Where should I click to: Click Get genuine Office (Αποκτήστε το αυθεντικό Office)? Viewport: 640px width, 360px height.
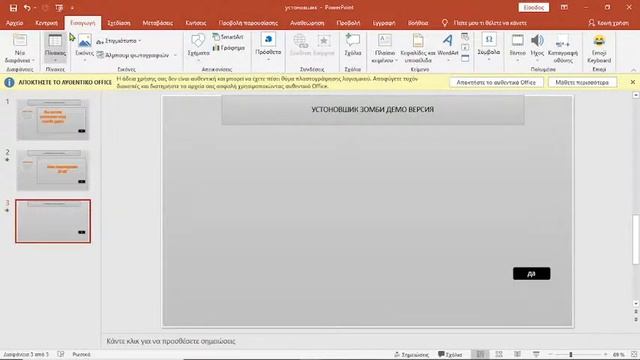[x=496, y=82]
